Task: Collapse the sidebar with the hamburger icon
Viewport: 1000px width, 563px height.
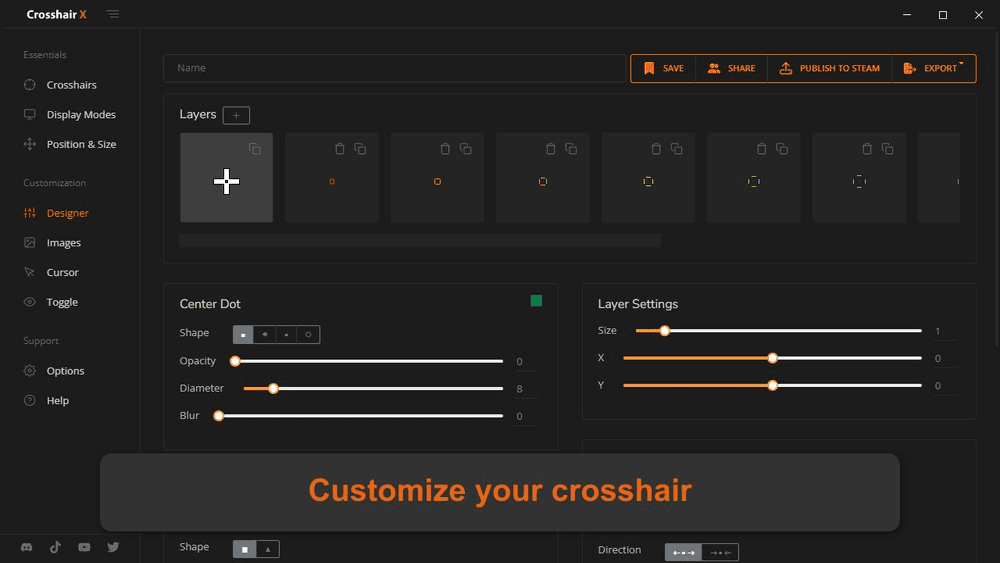Action: click(x=113, y=15)
